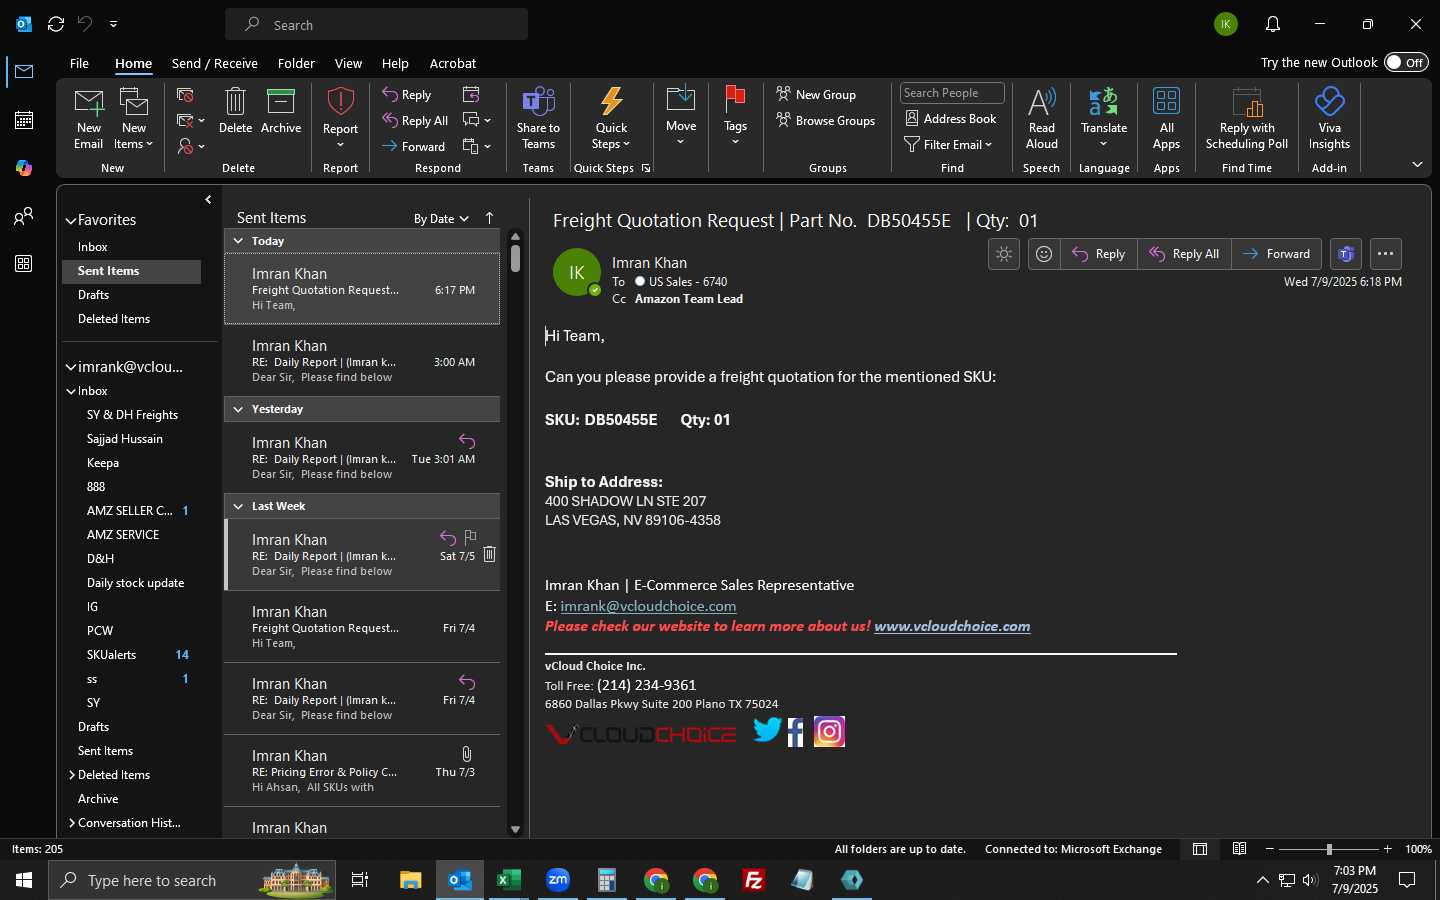1440x900 pixels.
Task: Click Teams share icon in the message header
Action: coord(1346,254)
